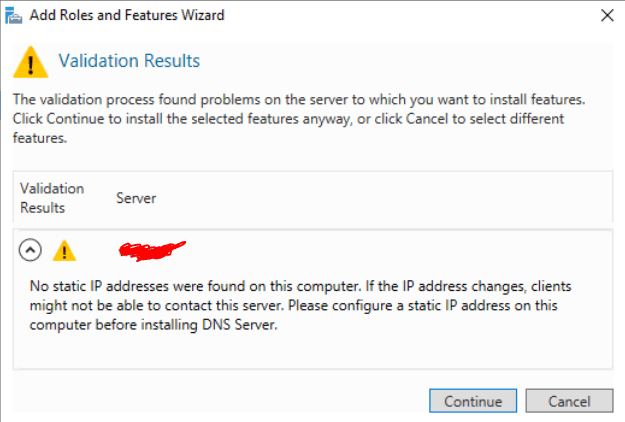625x422 pixels.
Task: Click the line "The validation process found problems"
Action: point(299,99)
